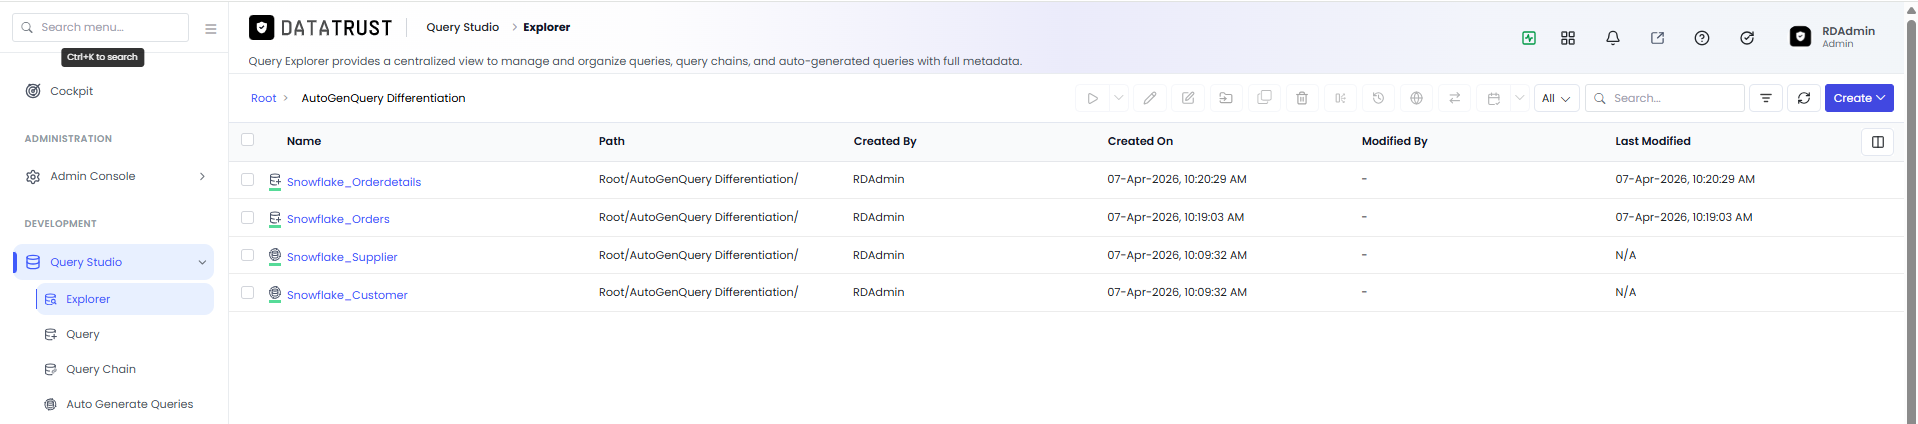The image size is (1918, 424).
Task: Open the notifications bell
Action: click(x=1613, y=38)
